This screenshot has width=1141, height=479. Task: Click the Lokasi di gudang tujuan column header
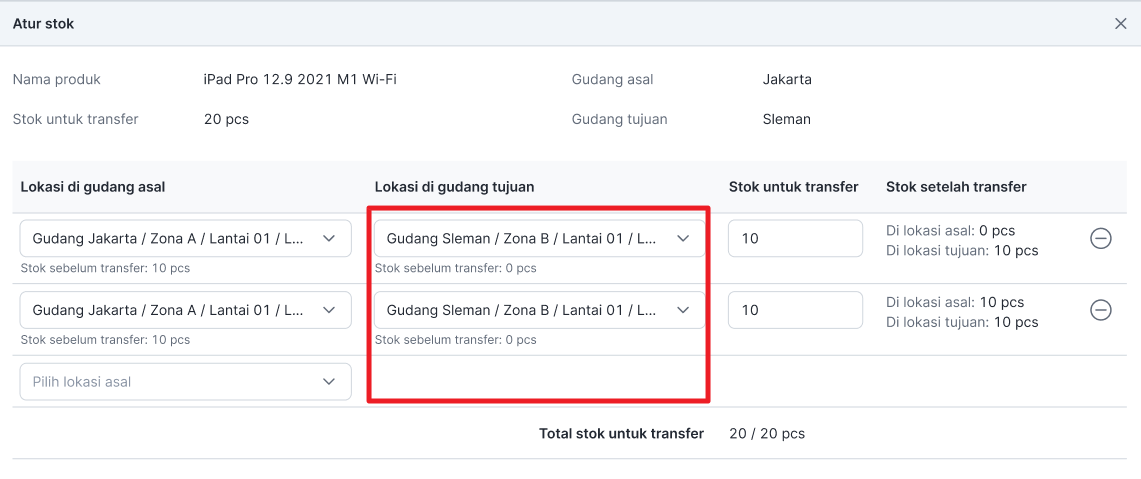[x=455, y=187]
